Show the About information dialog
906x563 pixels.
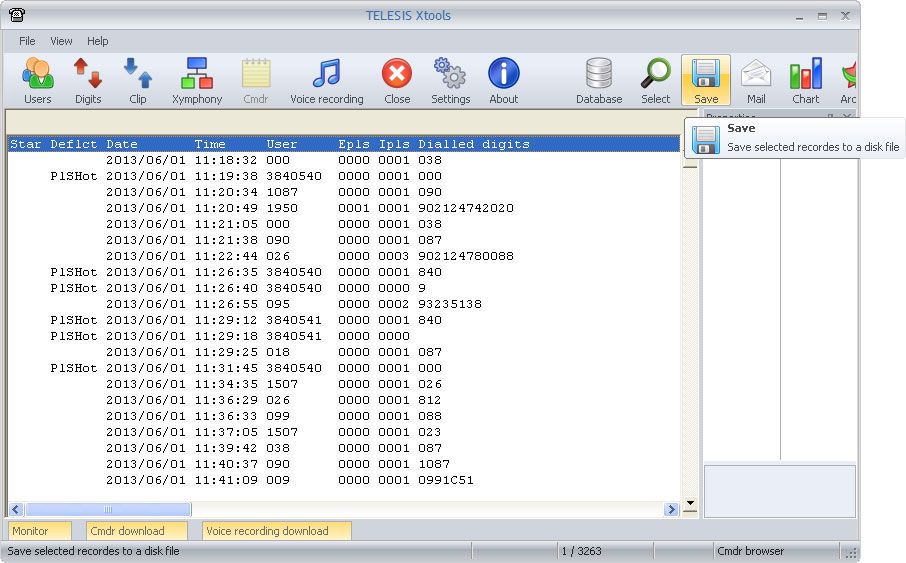click(x=504, y=80)
